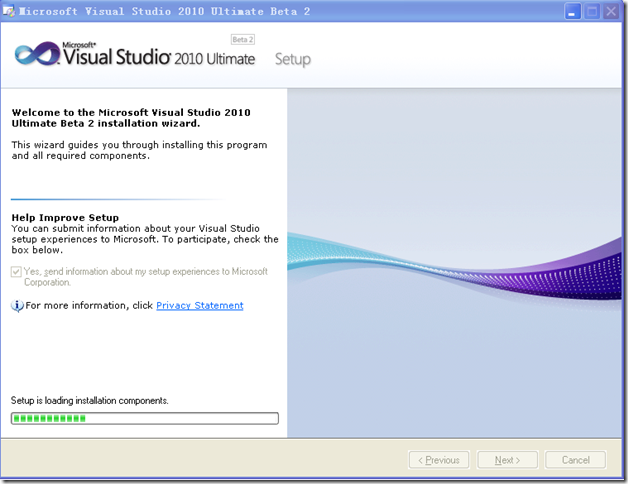Toggle the send setup experiences checkbox
628x484 pixels.
click(16, 272)
